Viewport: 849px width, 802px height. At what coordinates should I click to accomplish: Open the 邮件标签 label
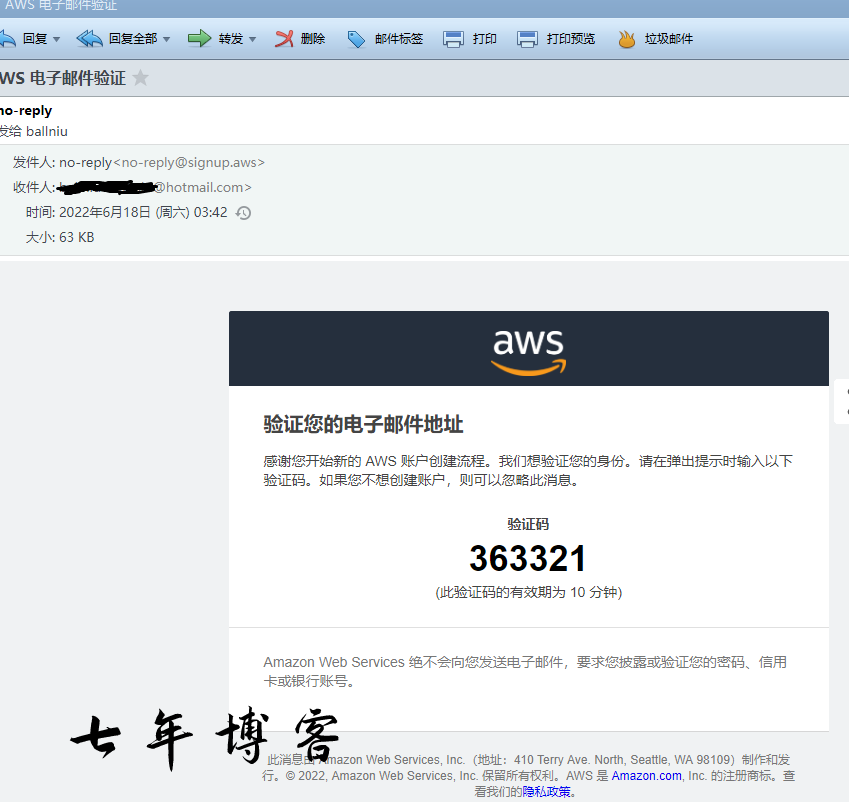pos(399,38)
